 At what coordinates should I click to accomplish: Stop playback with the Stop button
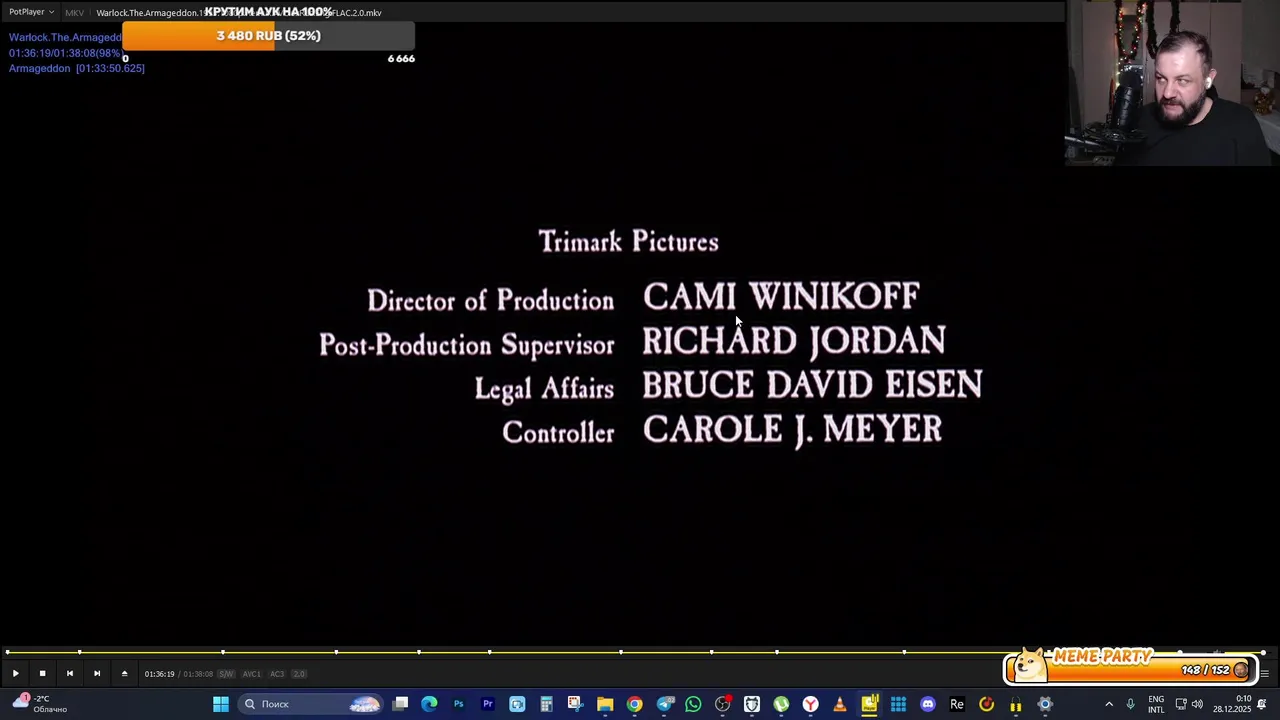pyautogui.click(x=42, y=674)
